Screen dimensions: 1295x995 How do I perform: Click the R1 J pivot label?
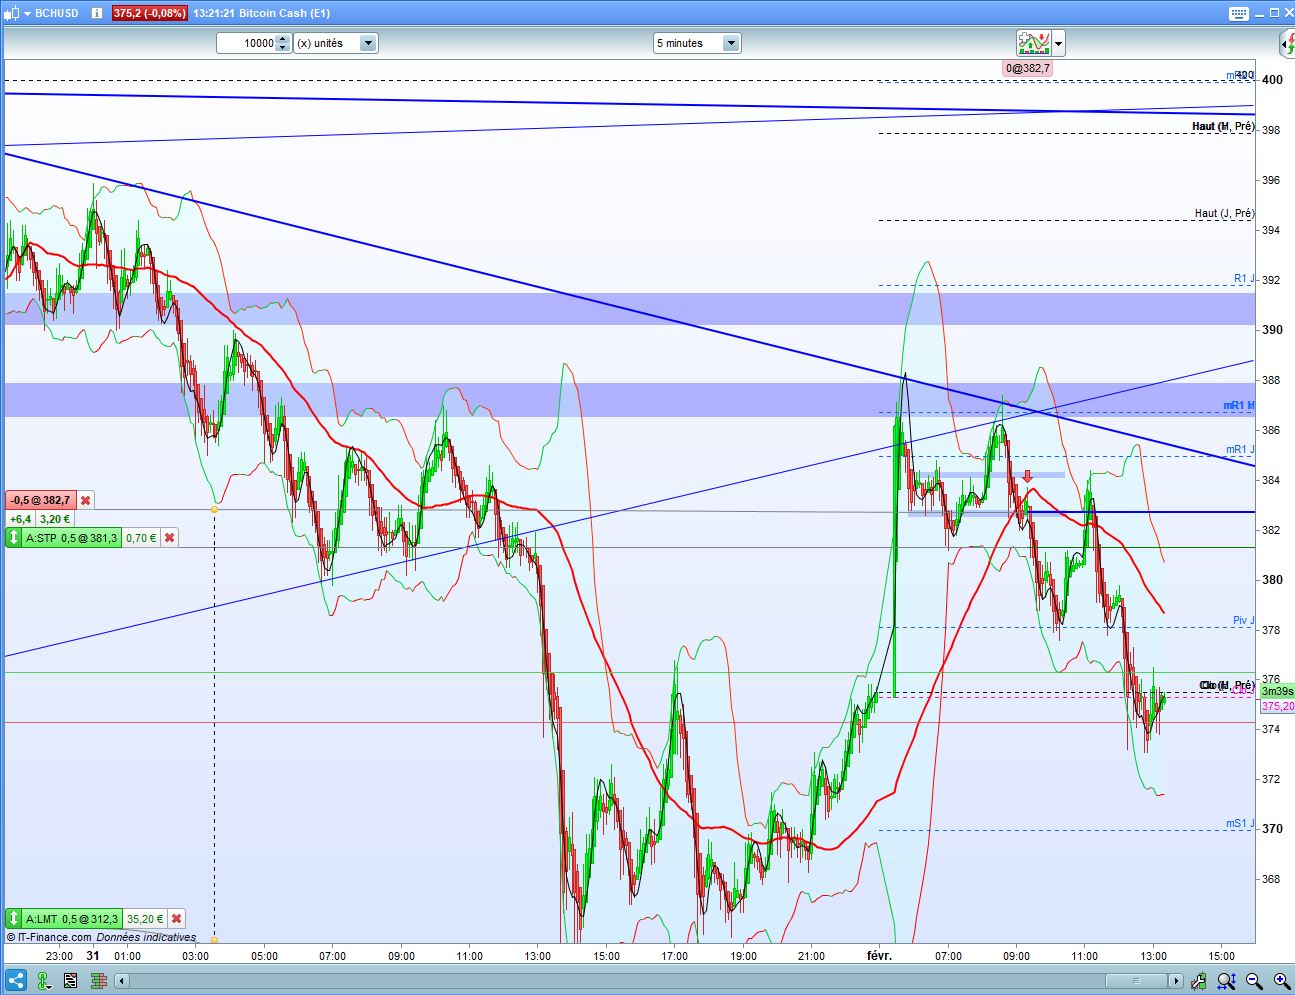click(x=1243, y=279)
